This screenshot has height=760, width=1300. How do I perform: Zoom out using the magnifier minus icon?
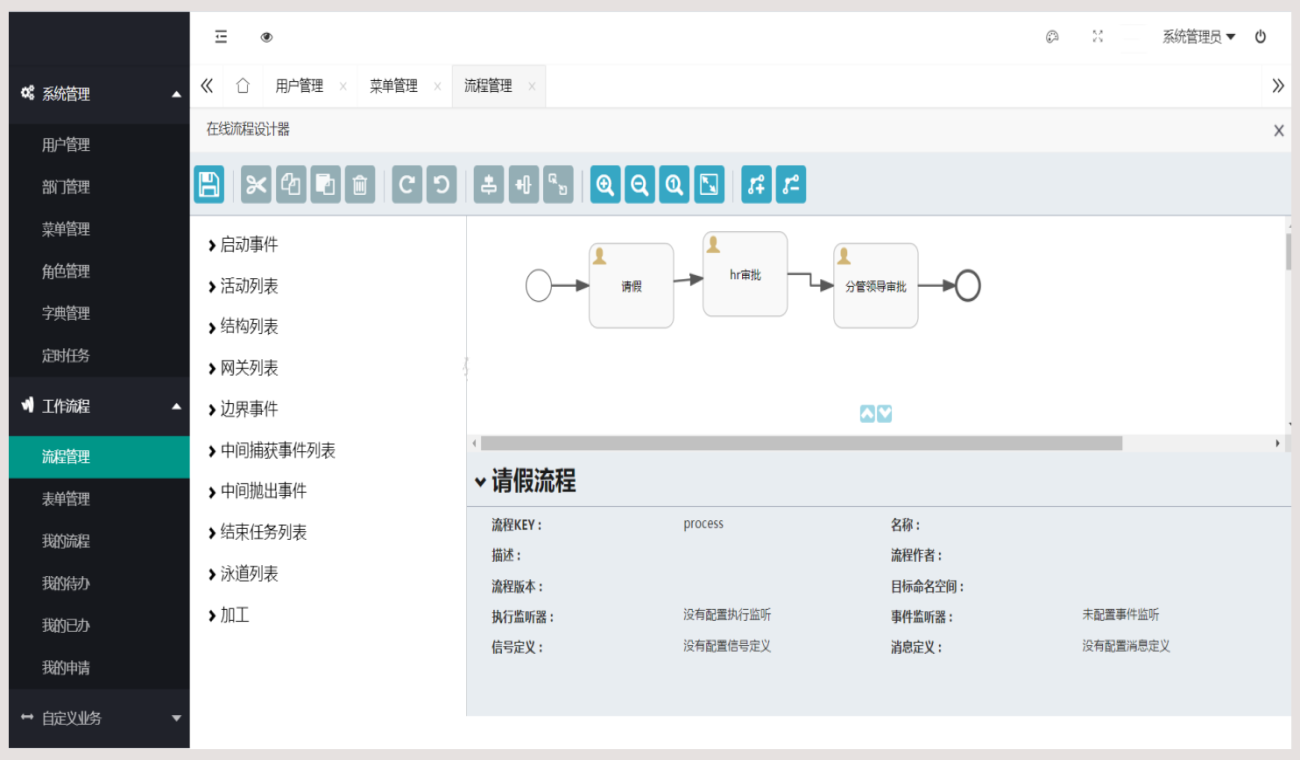pos(640,185)
